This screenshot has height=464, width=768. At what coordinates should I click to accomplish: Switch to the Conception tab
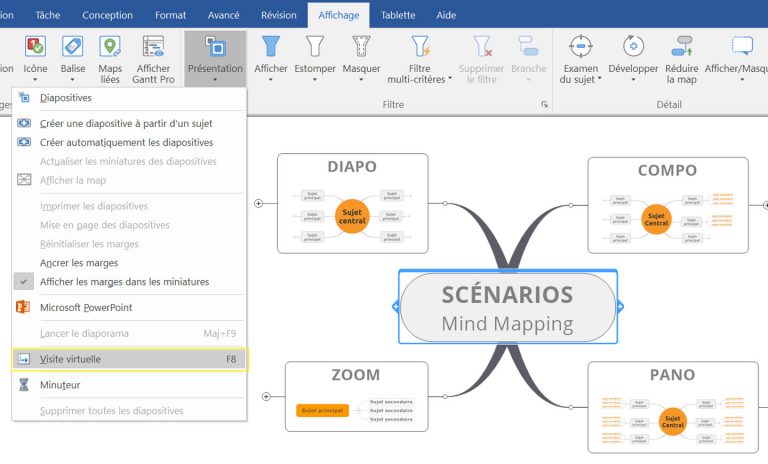pos(107,15)
